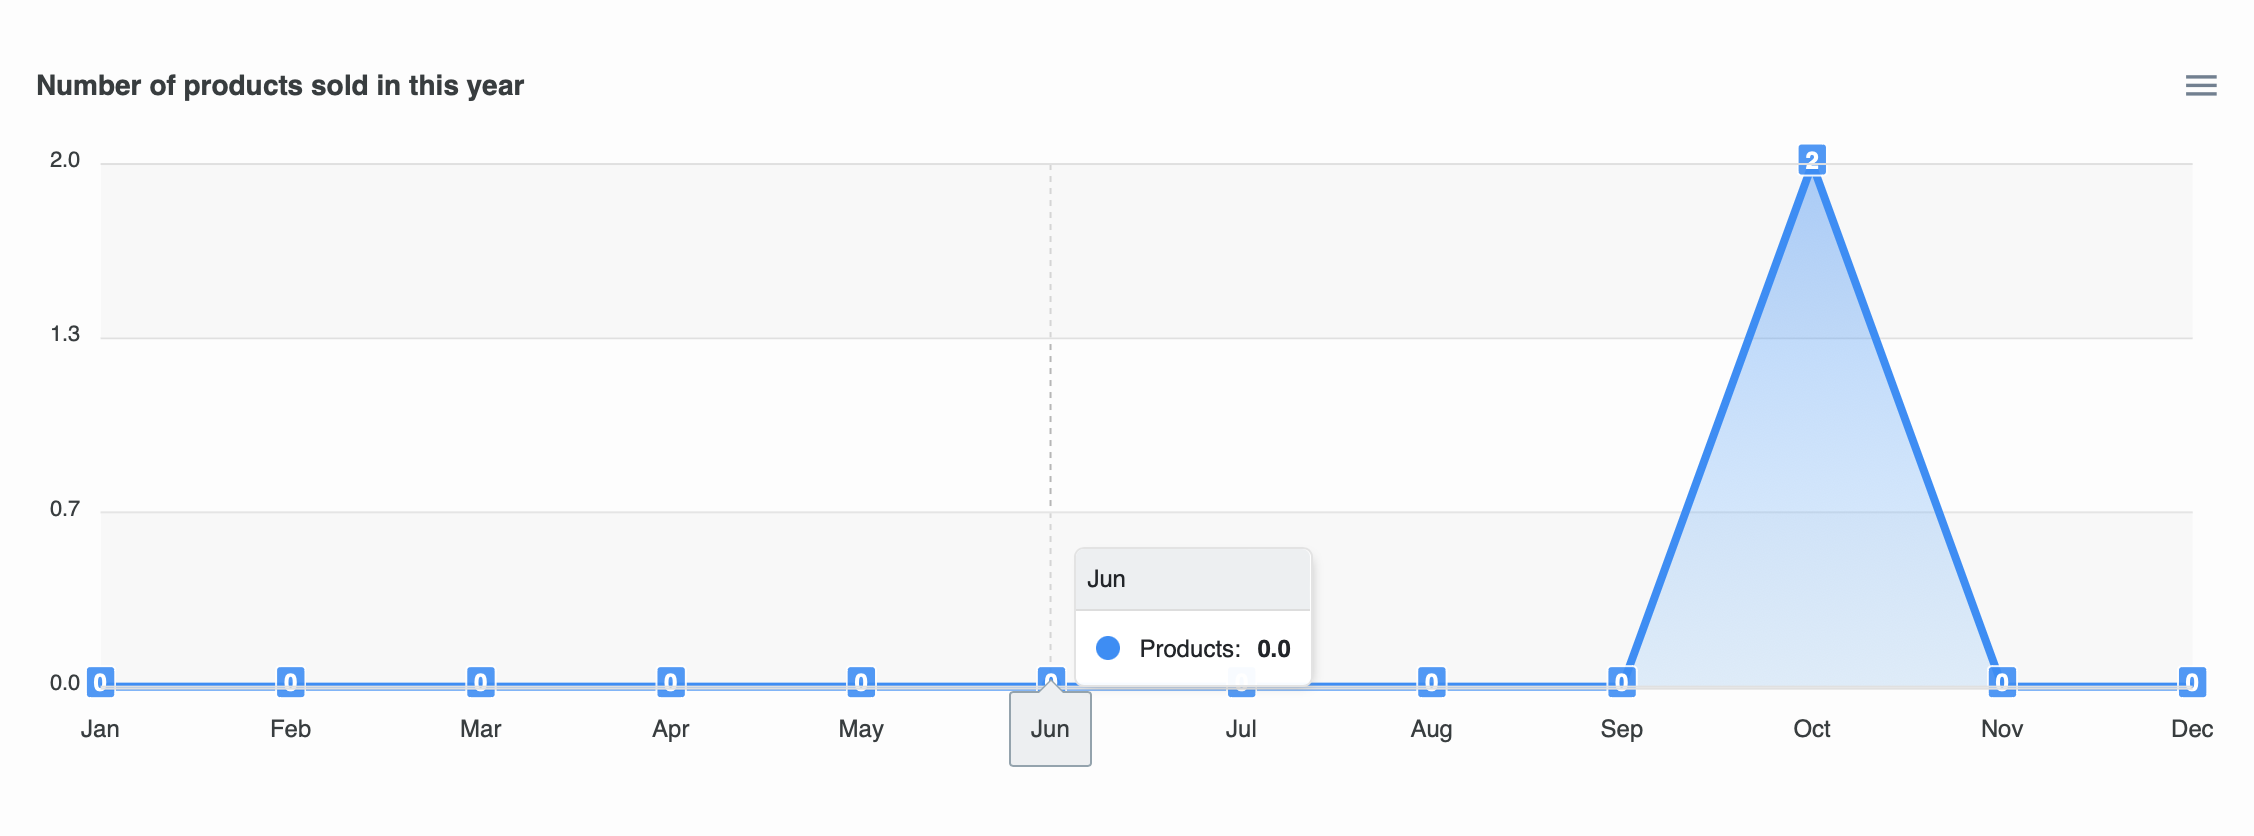Click the Nov data point marker
Image resolution: width=2254 pixels, height=836 pixels.
[x=2001, y=682]
